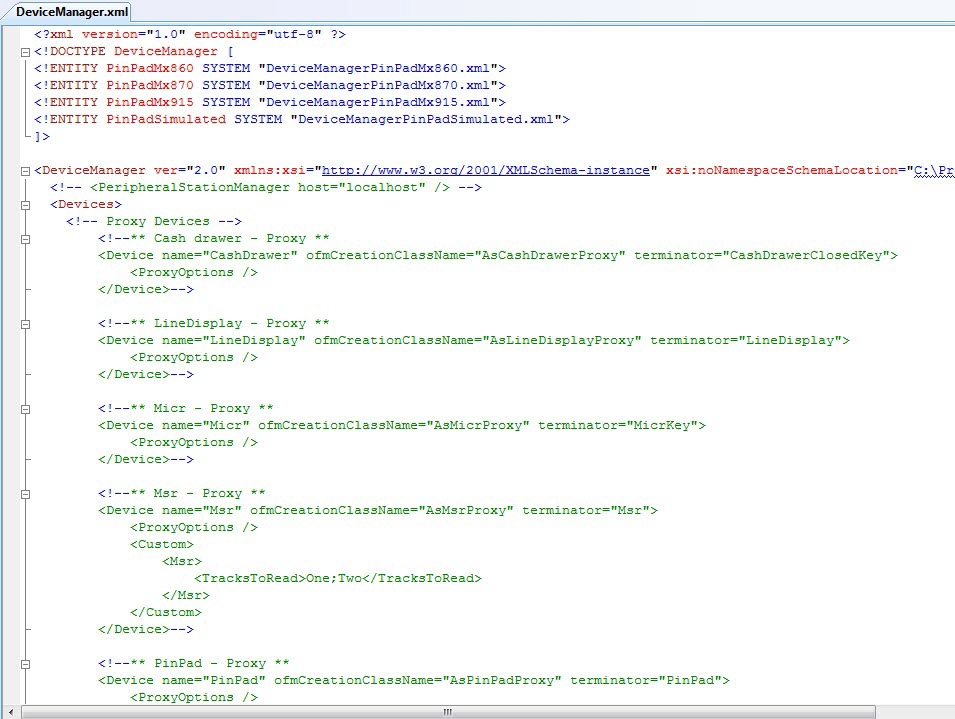Collapse the Micr Proxy comment block
Screen dimensions: 955x719
coord(25,409)
